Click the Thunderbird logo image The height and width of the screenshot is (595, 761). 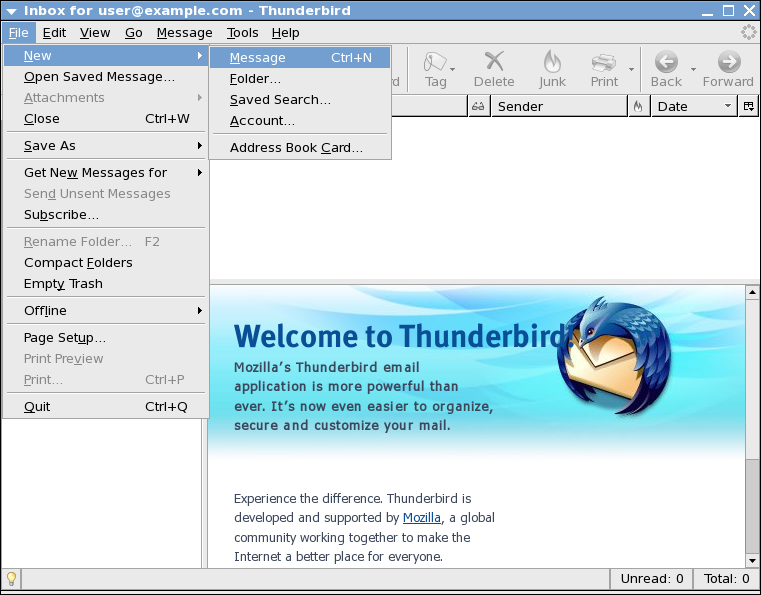point(614,356)
